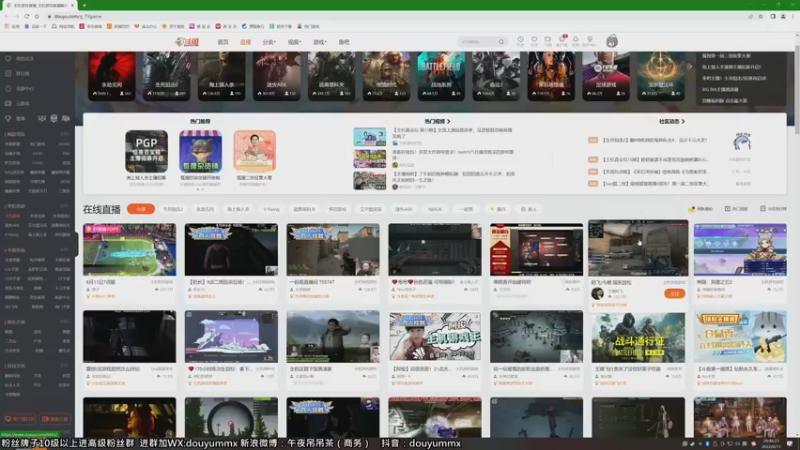Click the Douyu logo in the header

click(x=187, y=42)
